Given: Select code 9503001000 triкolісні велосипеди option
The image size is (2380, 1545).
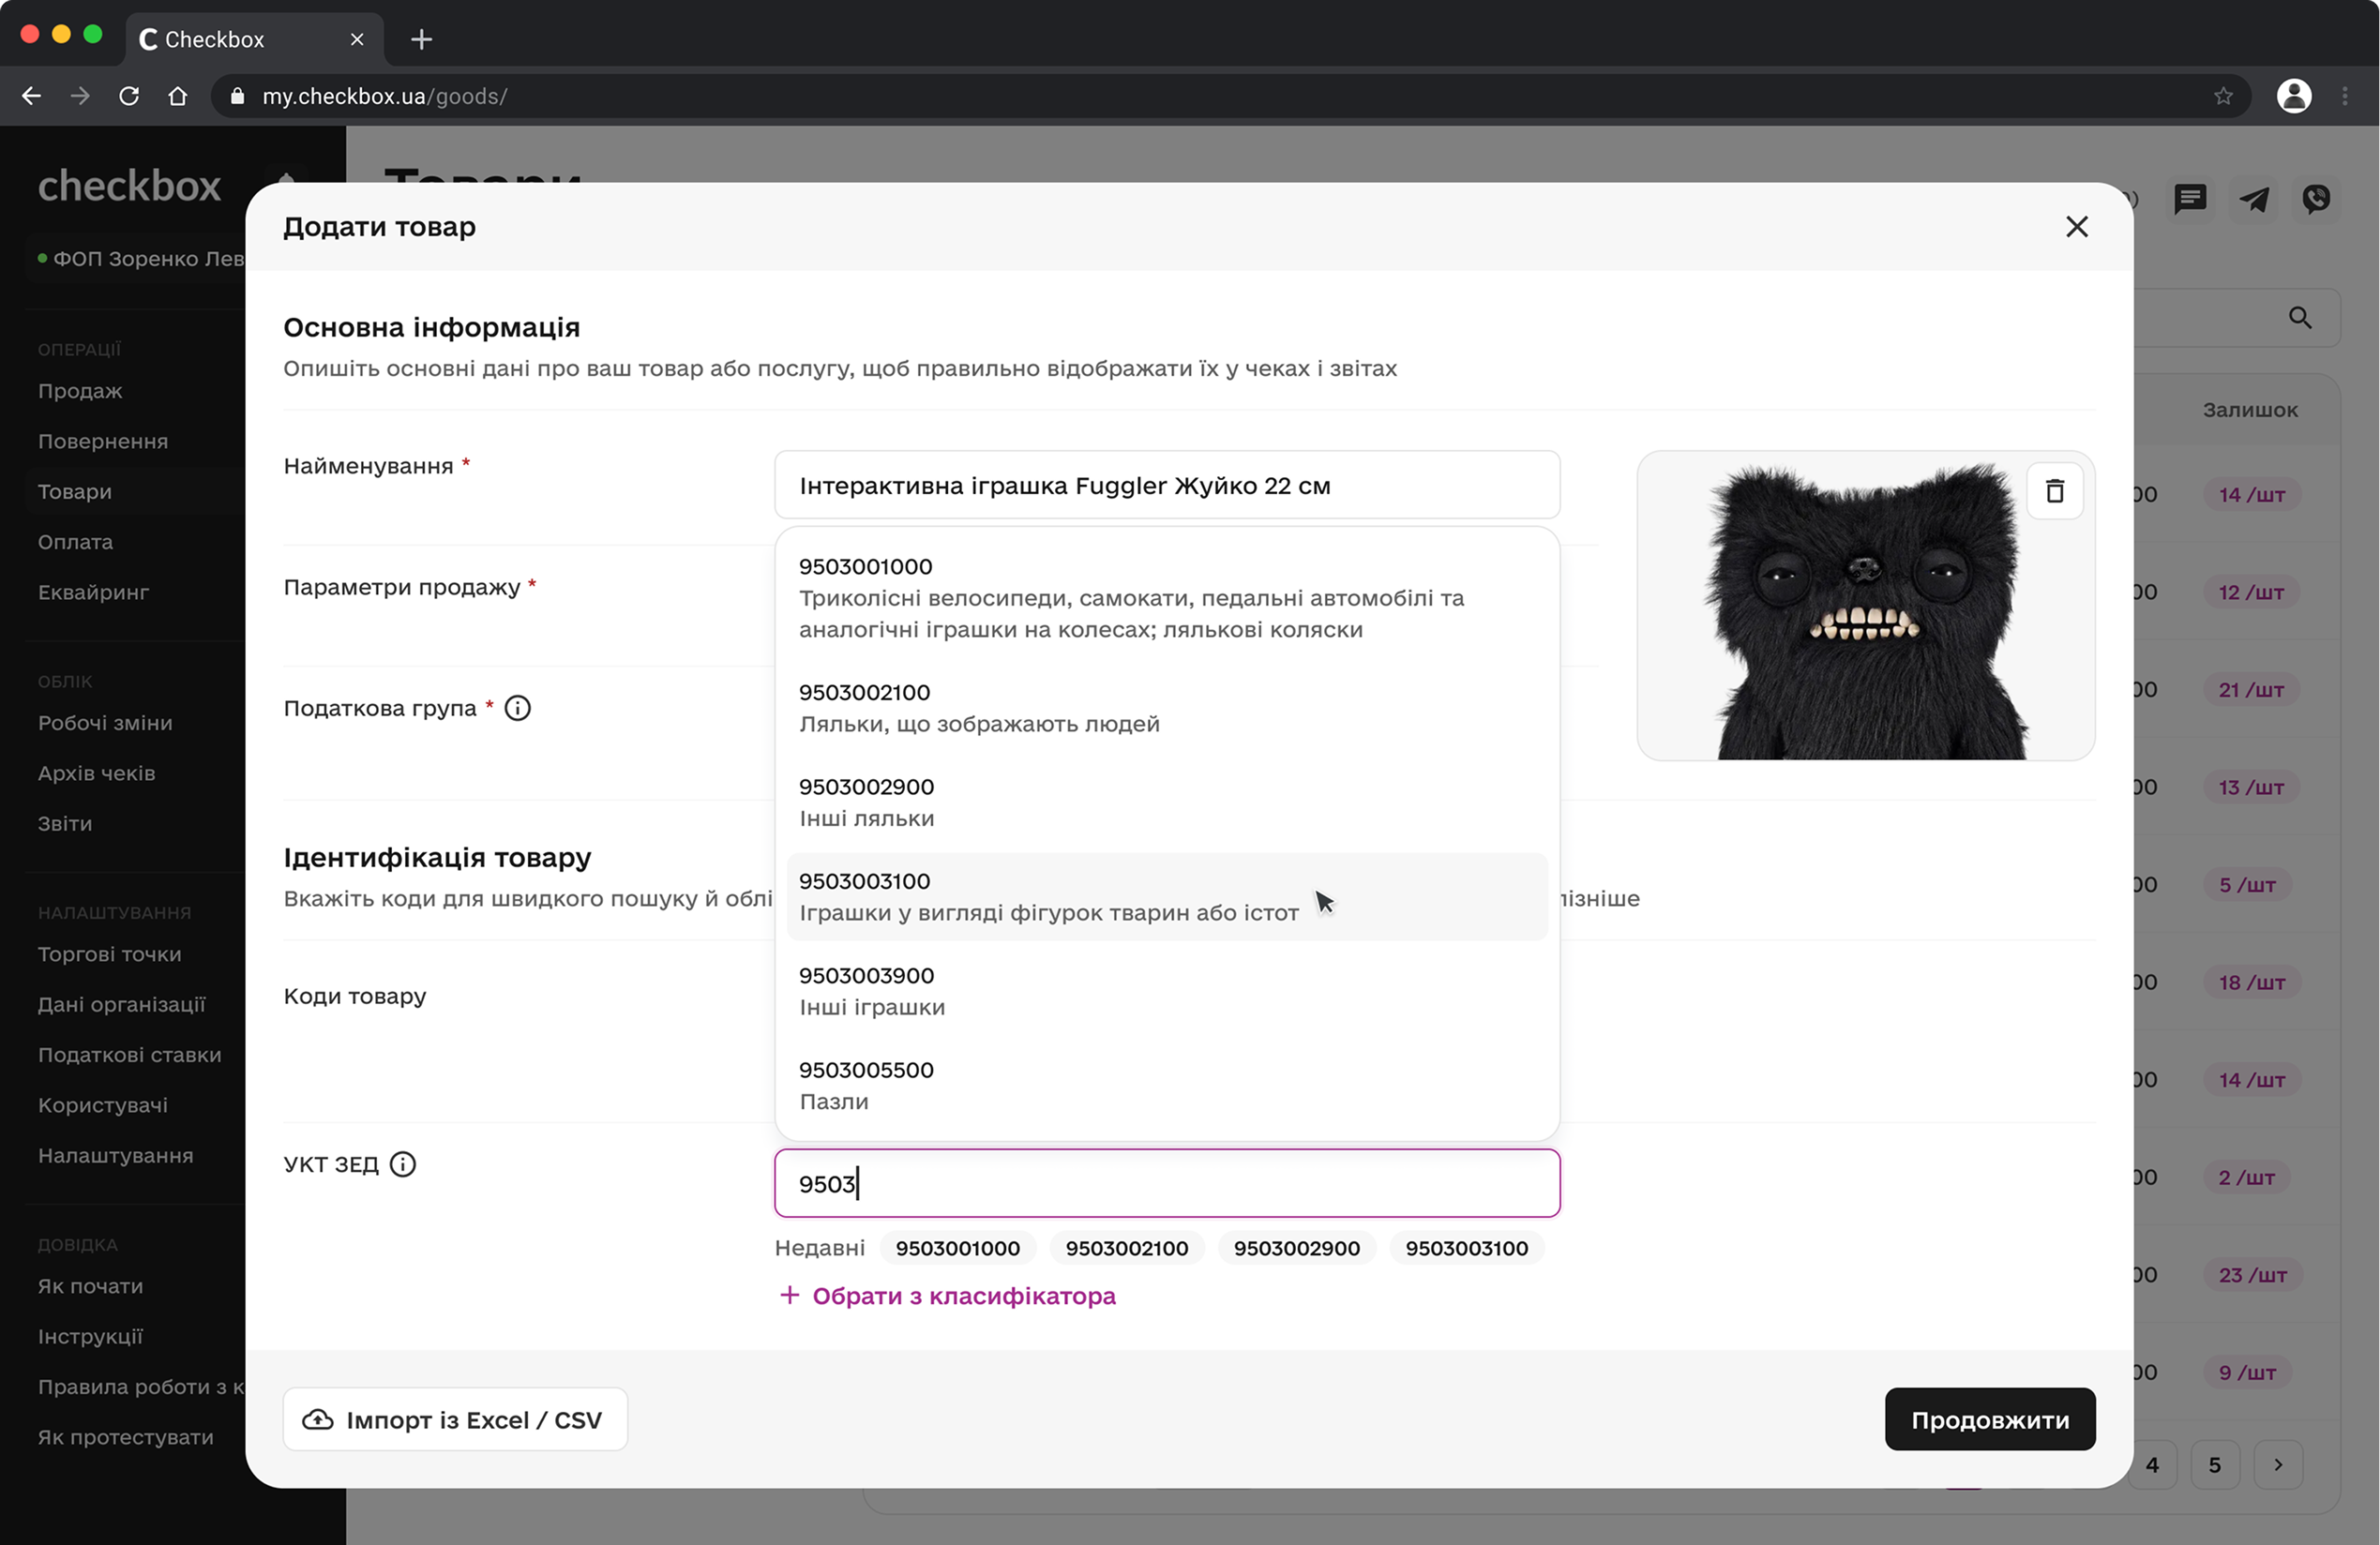Looking at the screenshot, I should [x=1167, y=598].
